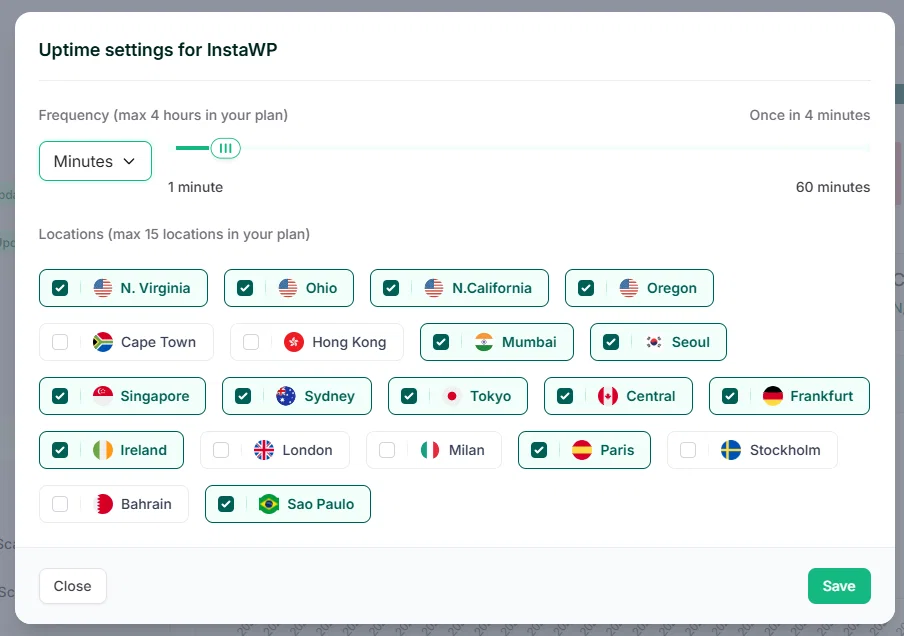Click the US flag icon beside Ohio
The image size is (904, 636).
[288, 288]
